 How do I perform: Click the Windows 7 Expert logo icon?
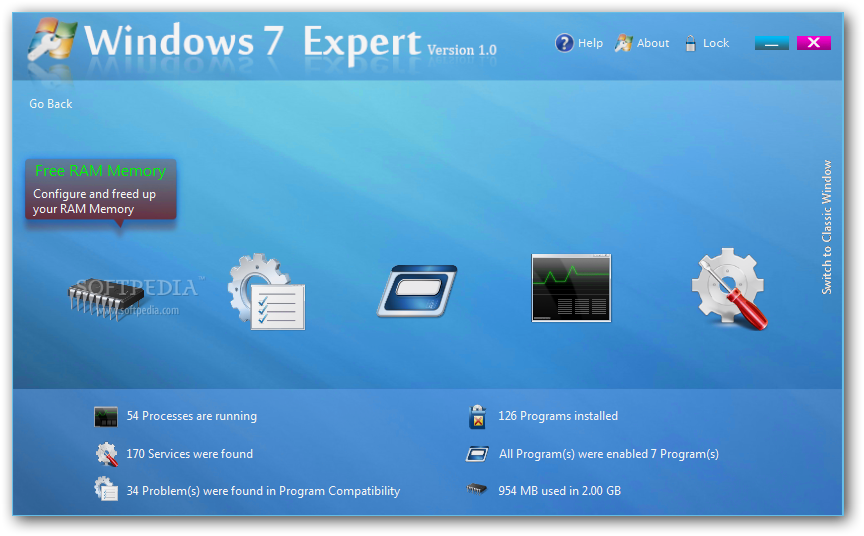click(x=52, y=41)
